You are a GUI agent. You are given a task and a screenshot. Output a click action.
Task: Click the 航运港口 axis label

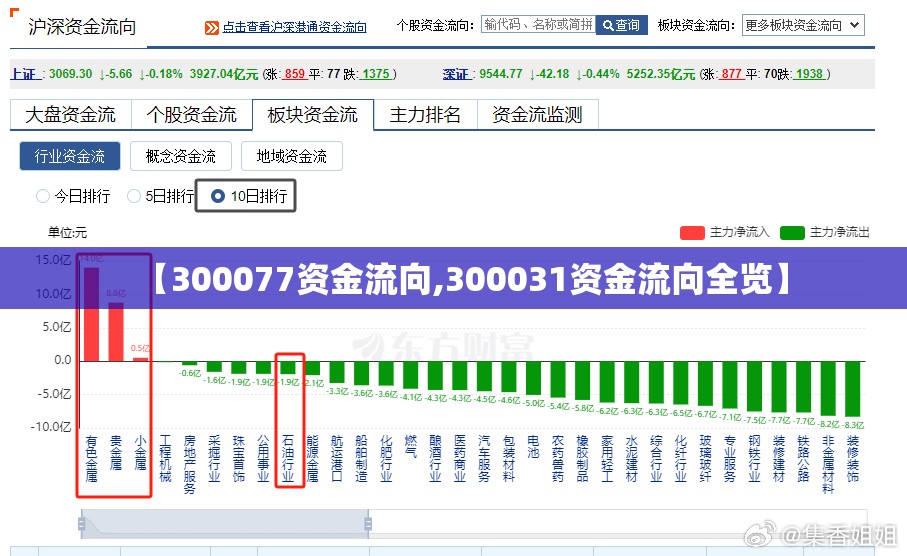click(337, 459)
